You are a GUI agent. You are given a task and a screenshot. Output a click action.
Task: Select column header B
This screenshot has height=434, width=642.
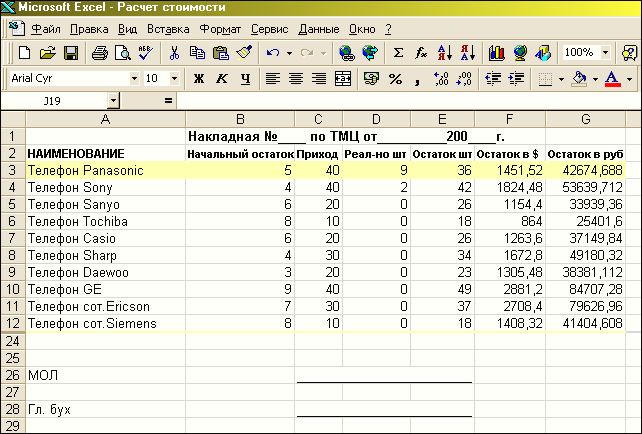(240, 119)
